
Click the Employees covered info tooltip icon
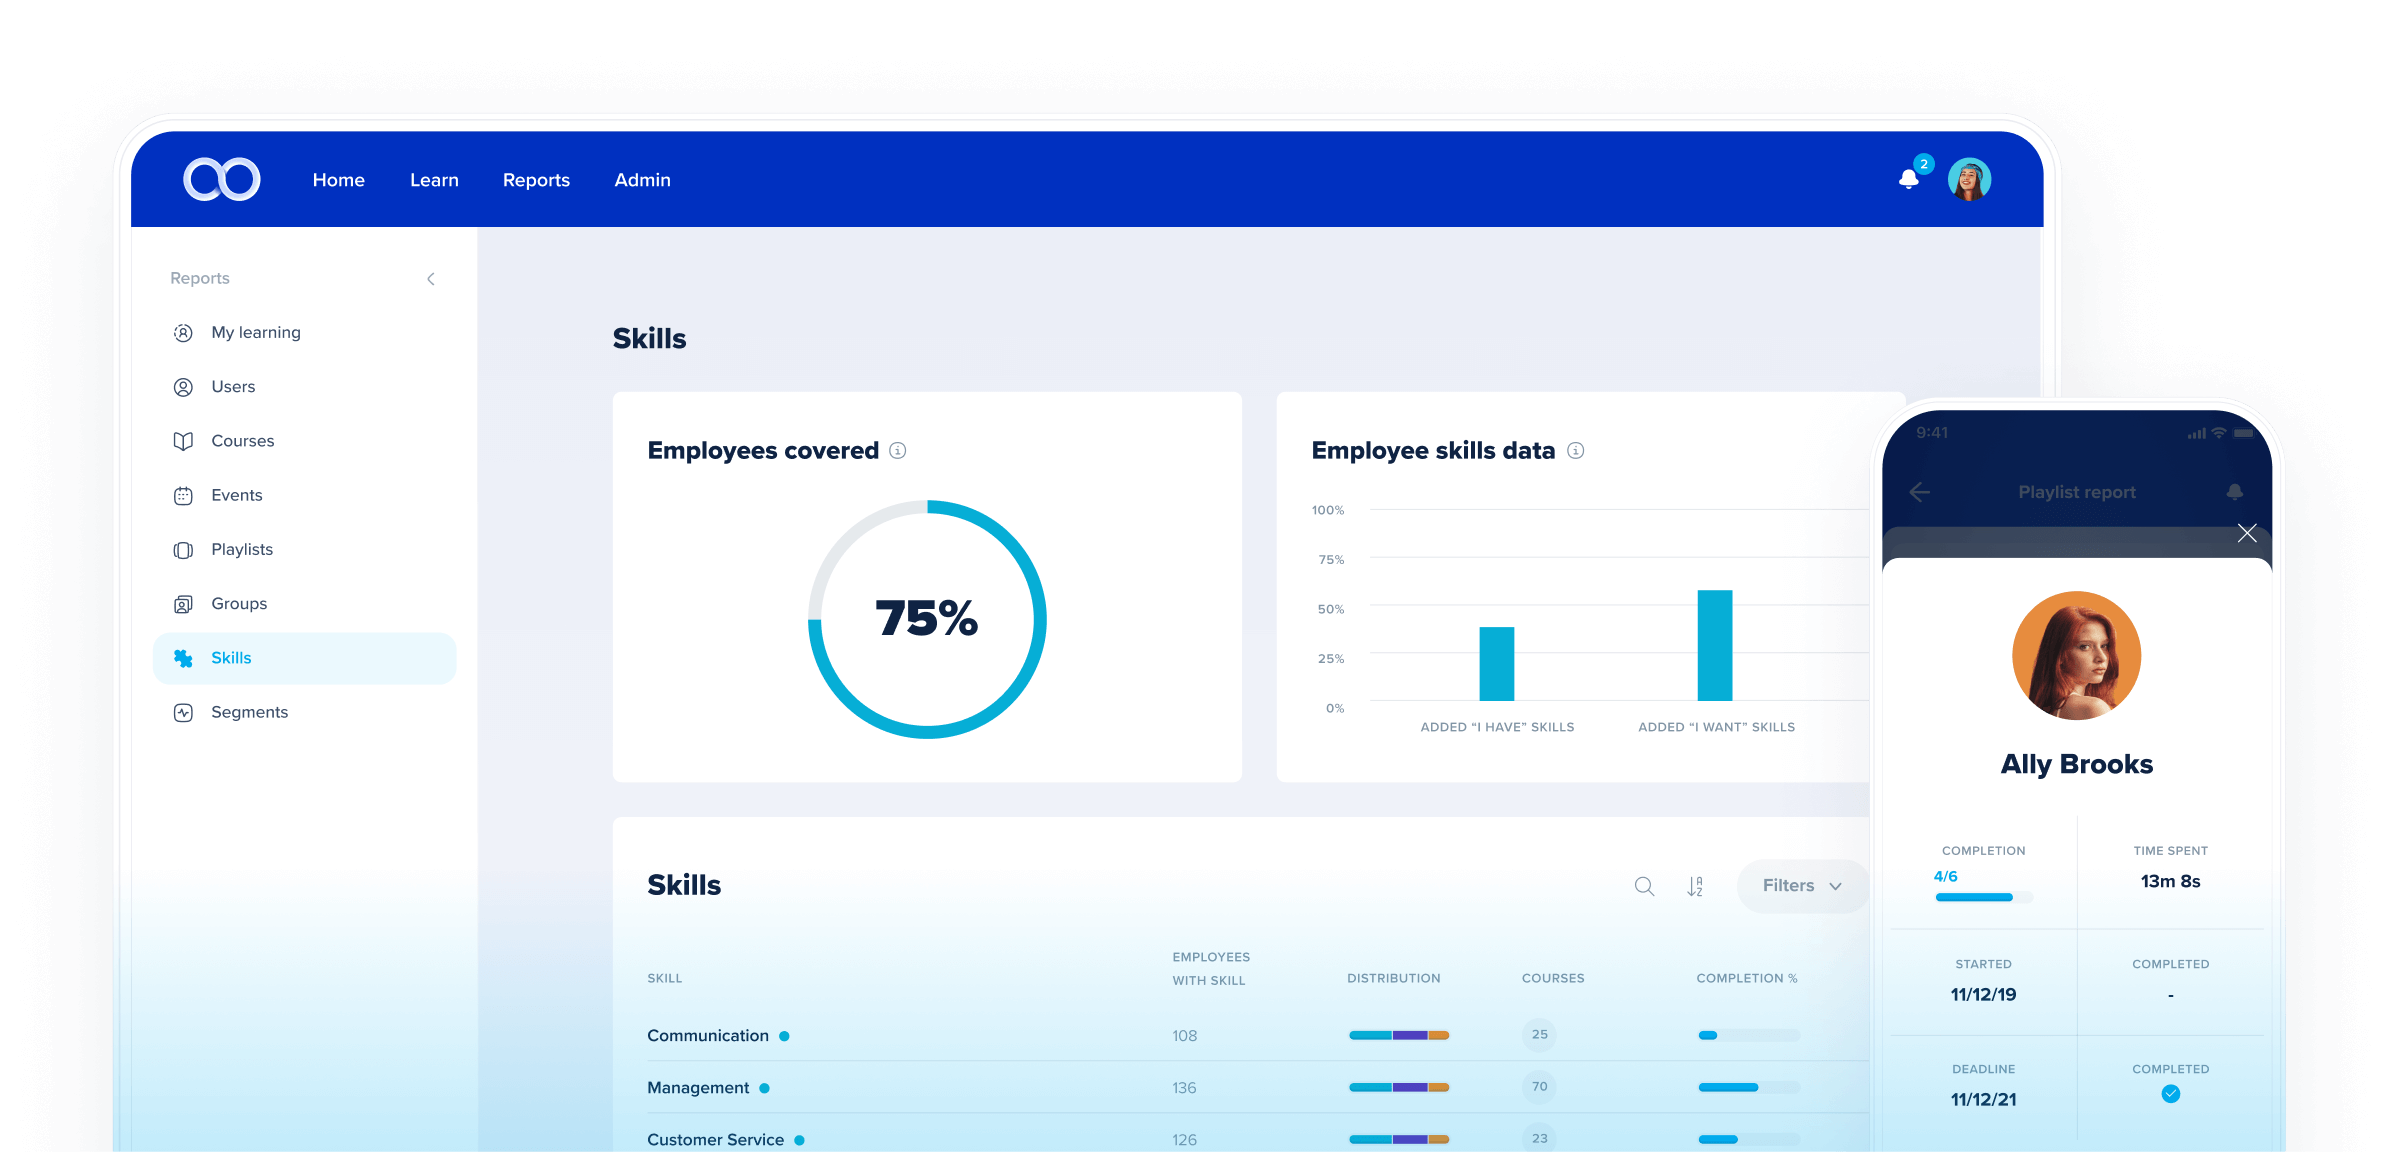[x=897, y=451]
